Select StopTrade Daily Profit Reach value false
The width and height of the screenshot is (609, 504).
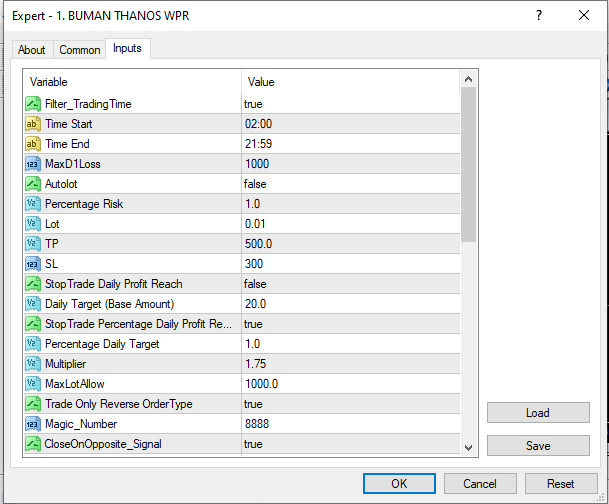(255, 284)
